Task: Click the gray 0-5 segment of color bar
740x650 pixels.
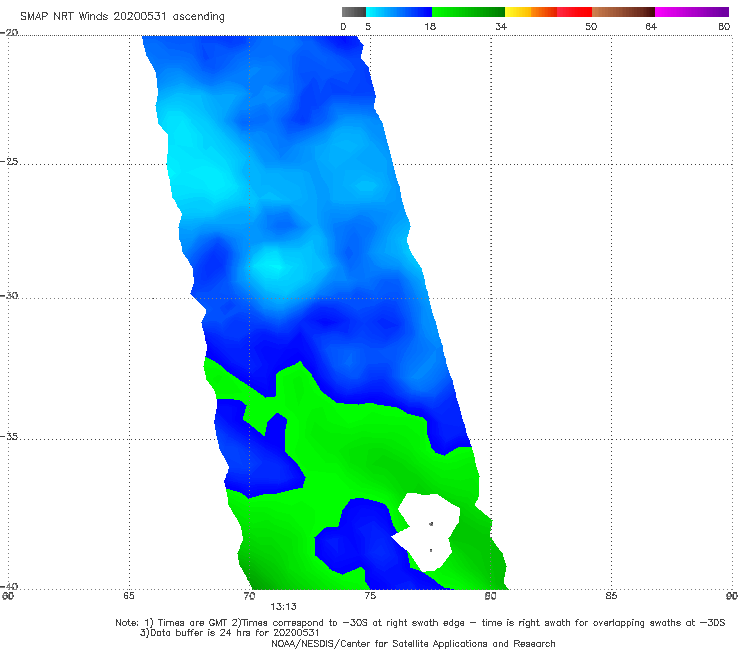Action: (x=353, y=12)
